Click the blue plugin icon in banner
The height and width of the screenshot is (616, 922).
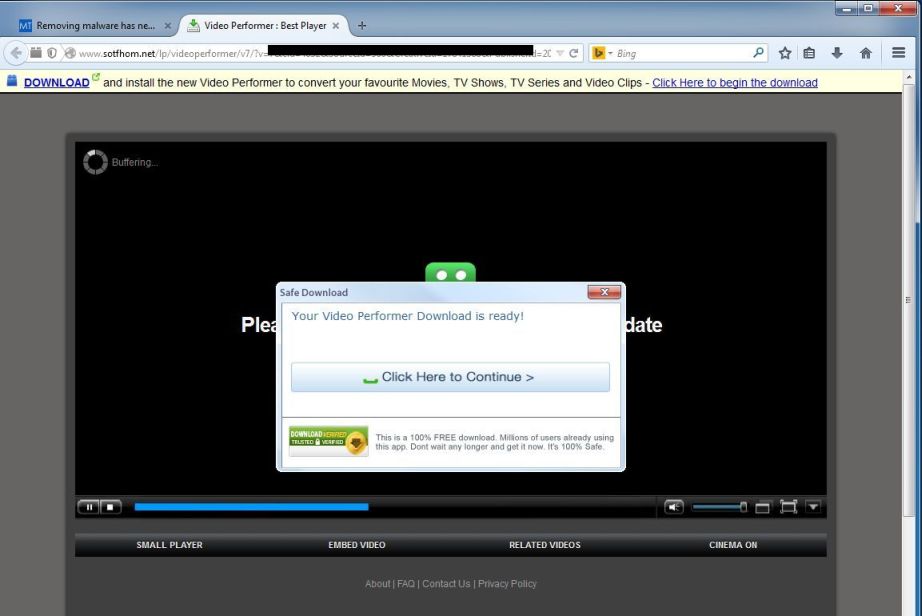tap(12, 81)
